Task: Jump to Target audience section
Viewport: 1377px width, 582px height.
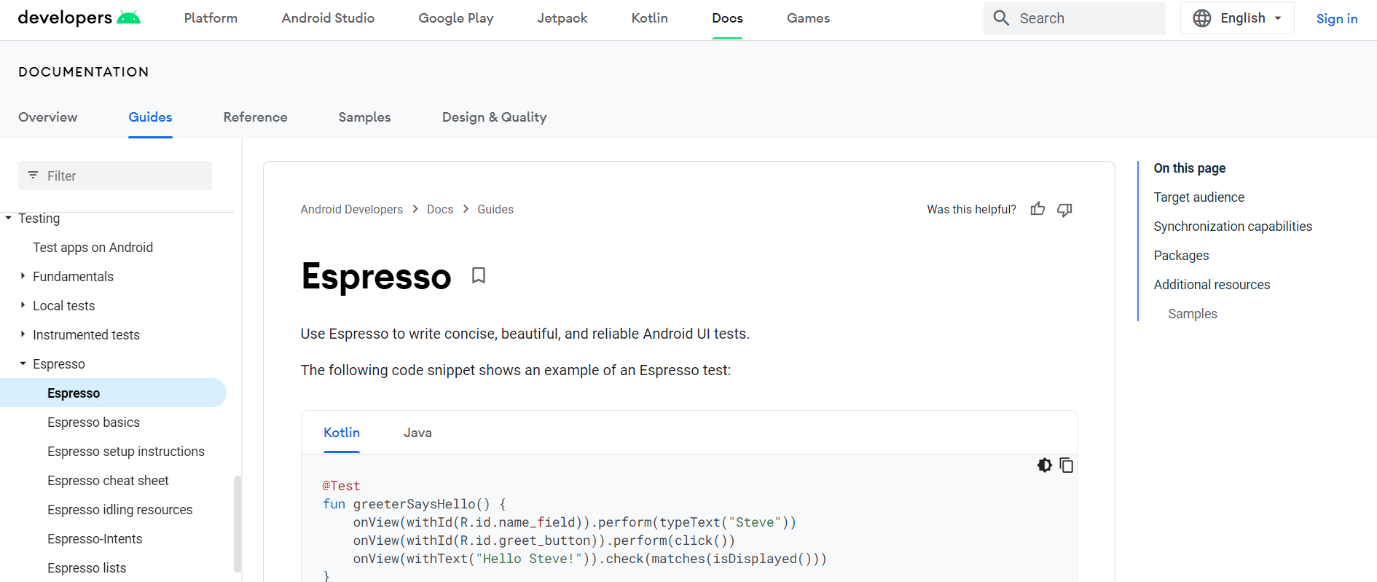Action: coord(1199,197)
